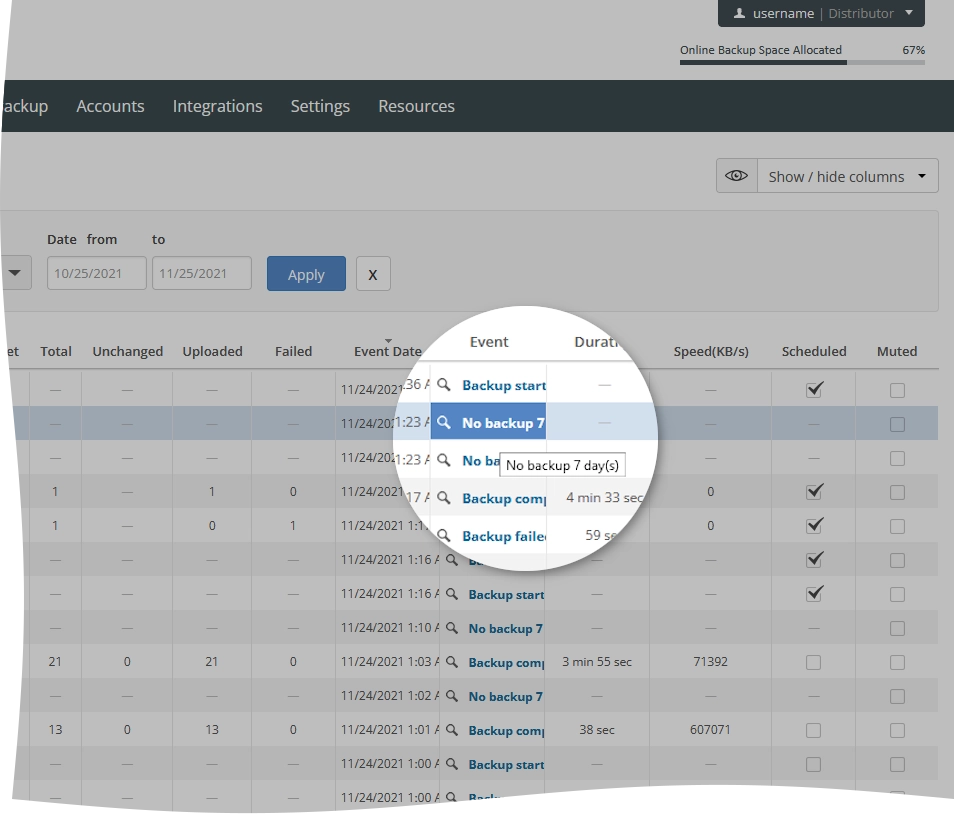Click the eye icon beside Show / hide columns
Viewport: 954px width, 814px height.
click(x=736, y=176)
